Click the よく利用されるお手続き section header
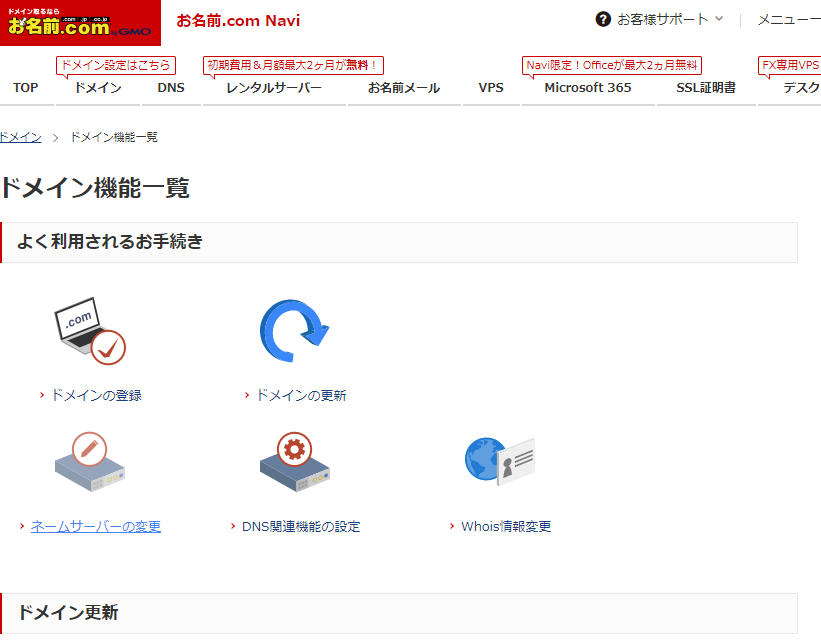This screenshot has width=821, height=640. (x=398, y=242)
